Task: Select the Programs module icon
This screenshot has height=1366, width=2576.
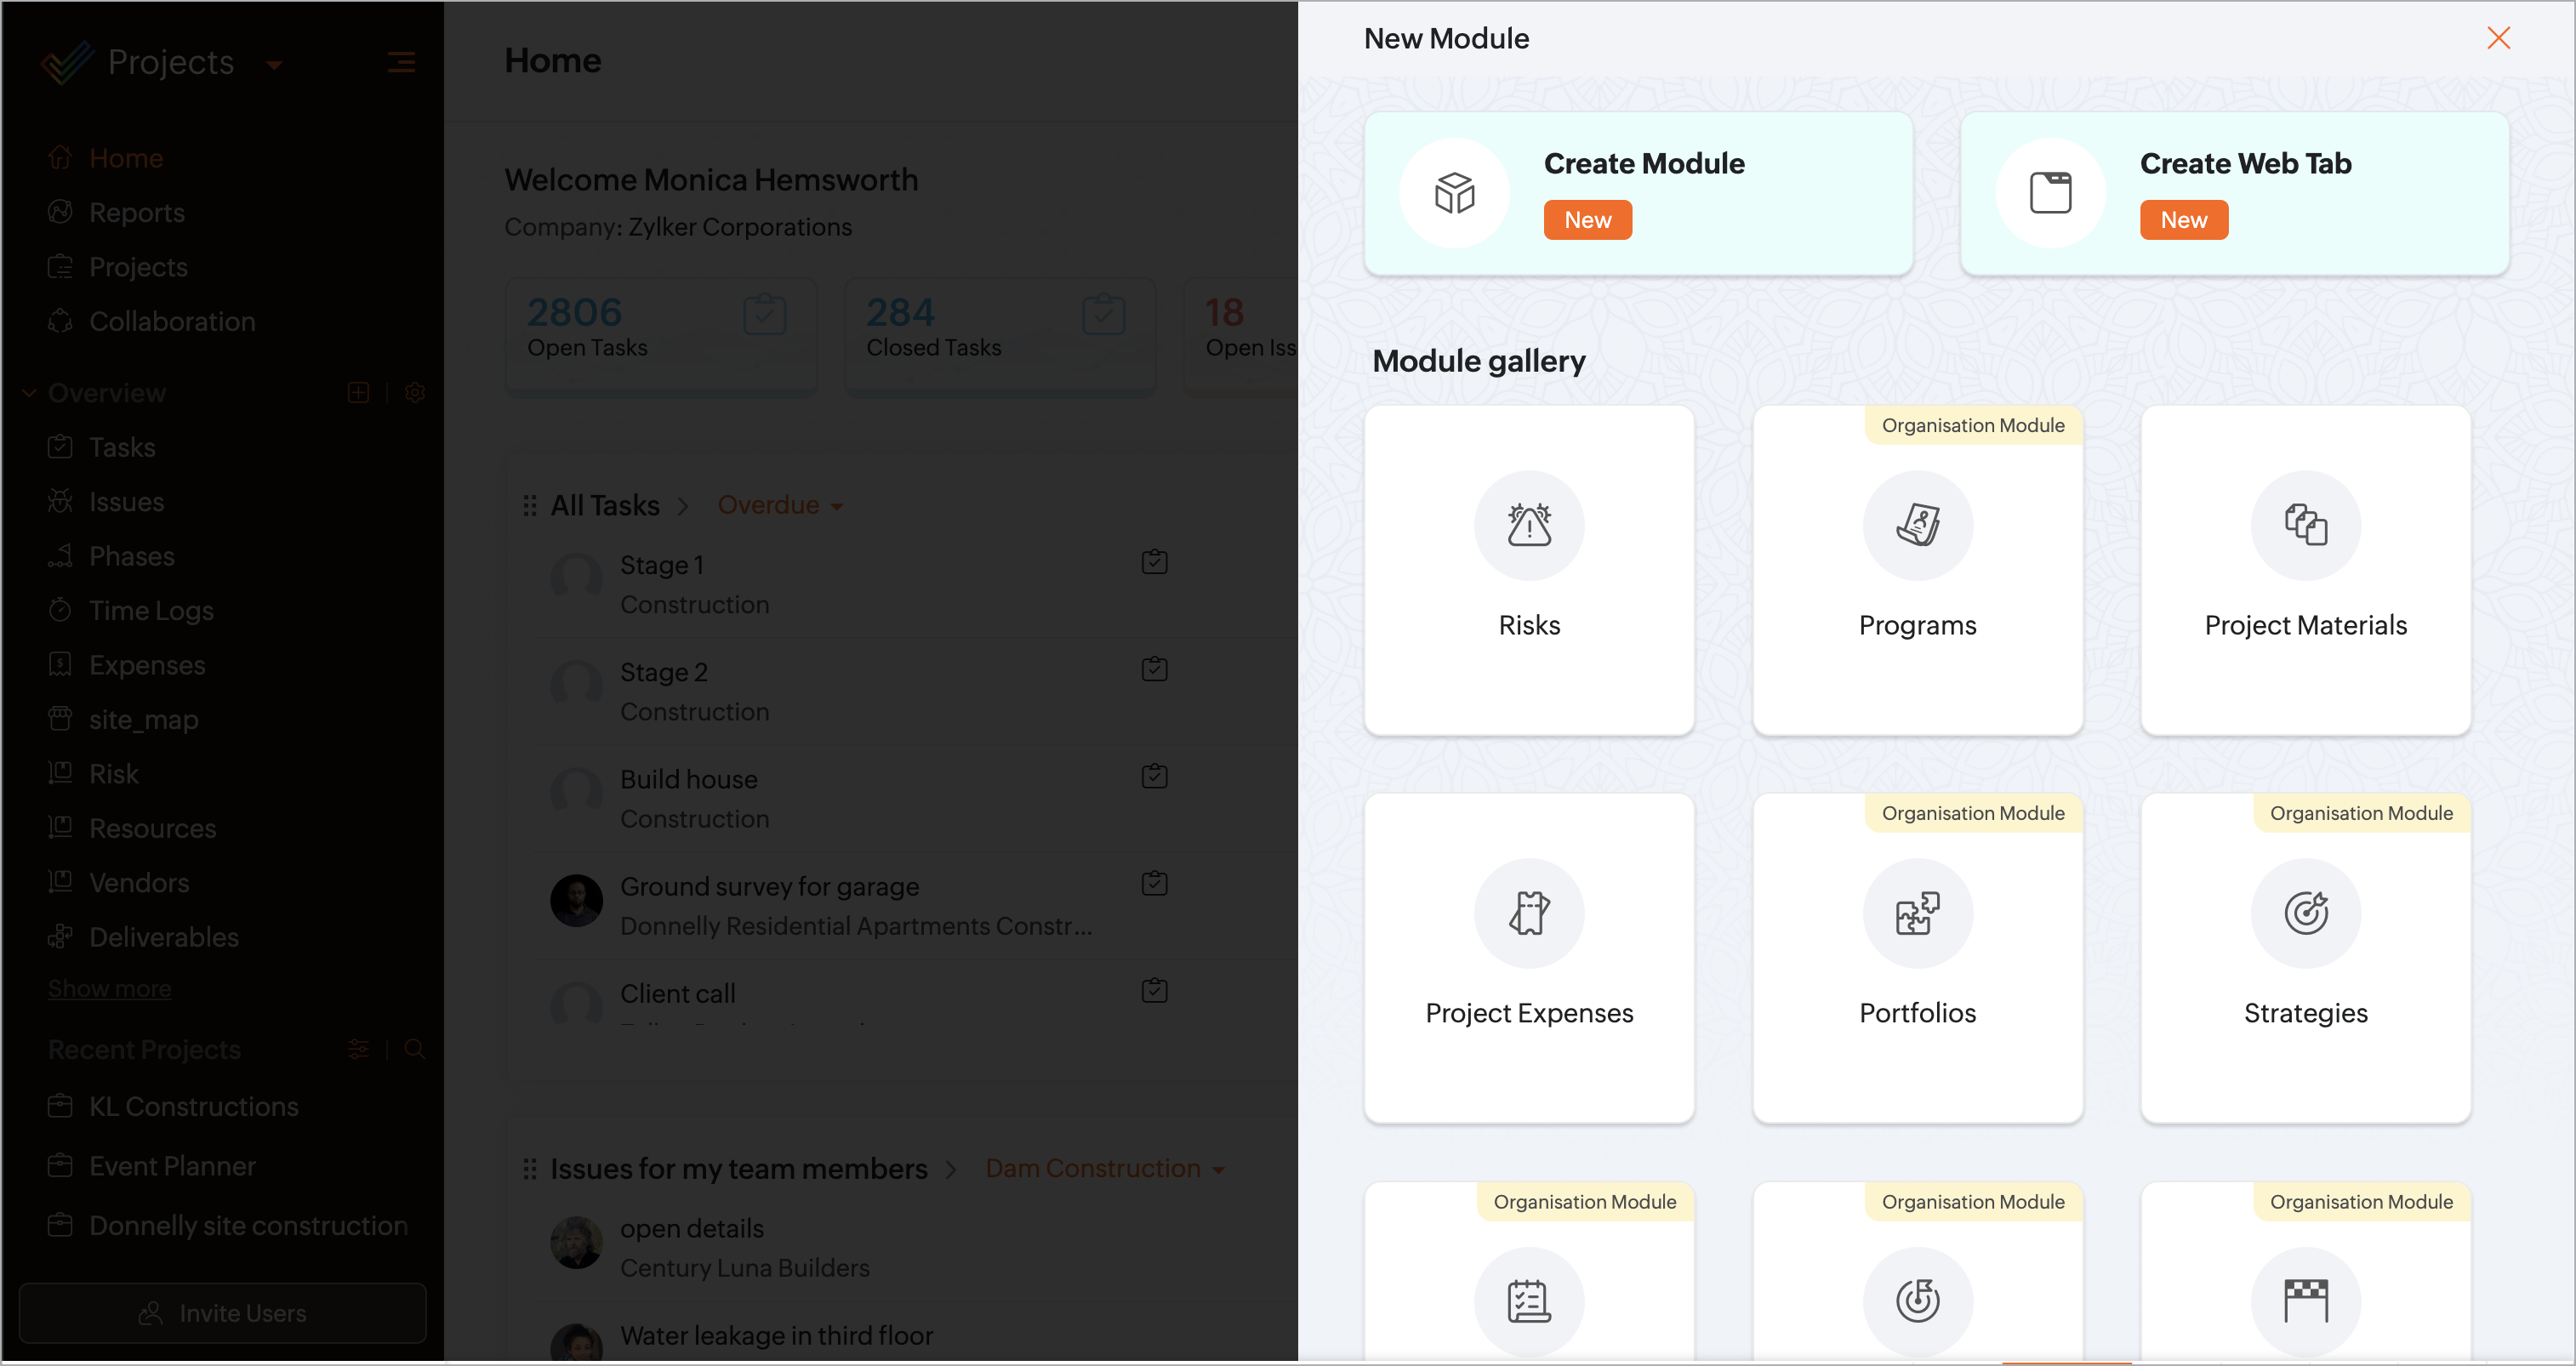Action: pos(1916,525)
